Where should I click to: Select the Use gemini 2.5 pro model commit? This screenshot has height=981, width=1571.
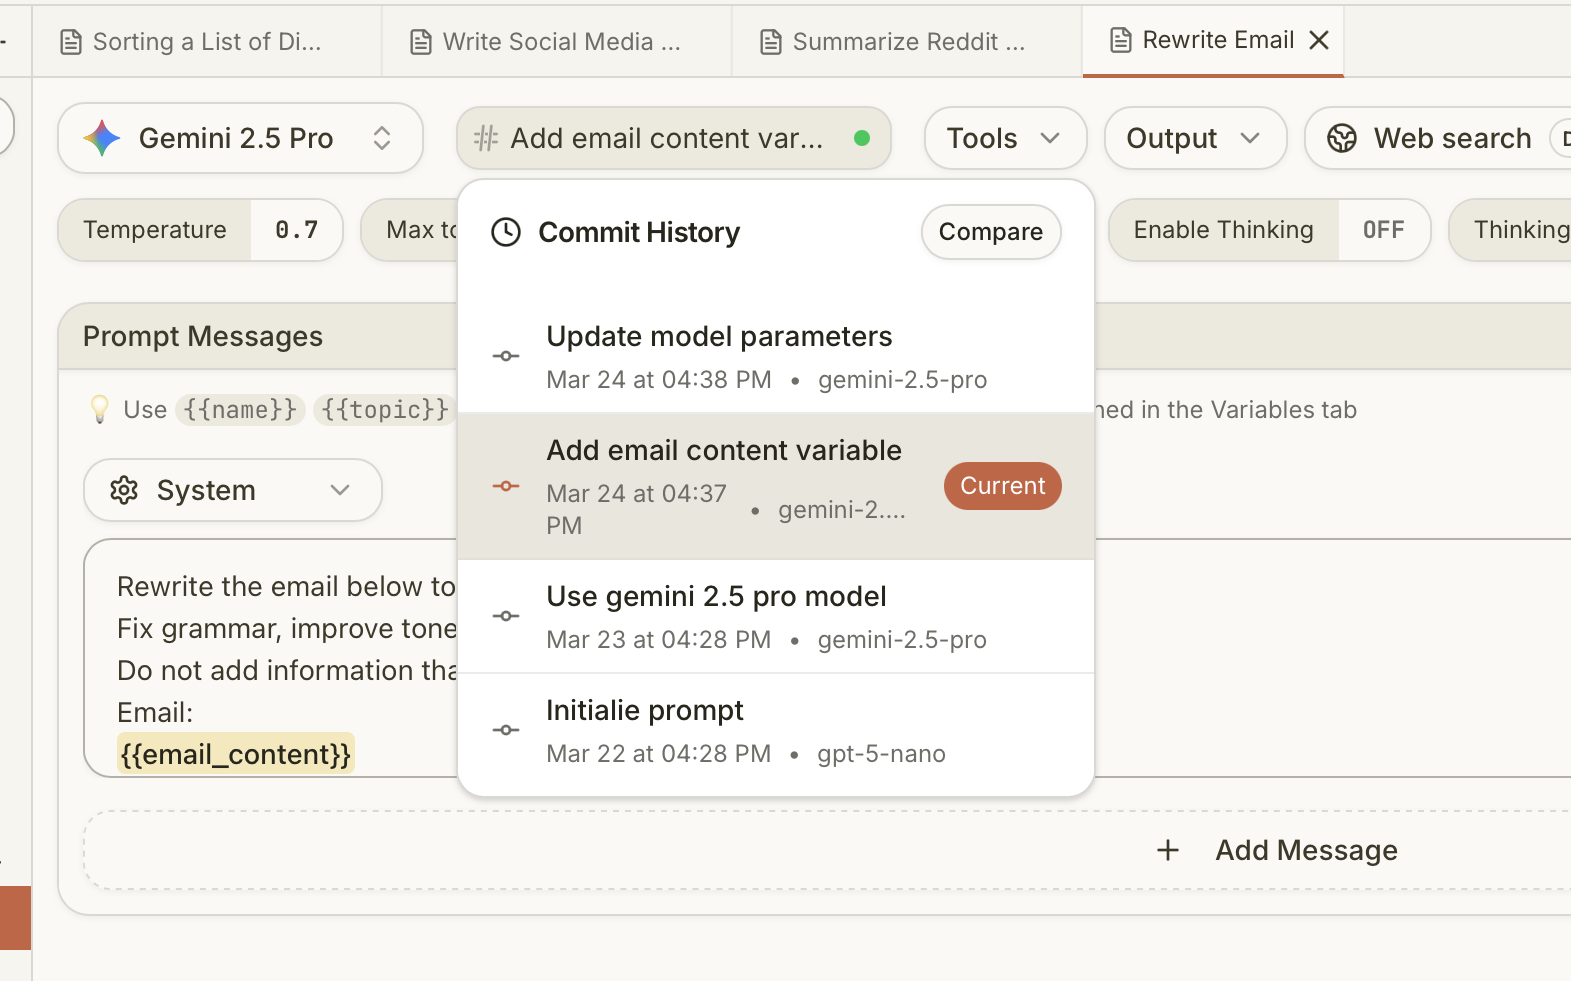[x=776, y=616]
